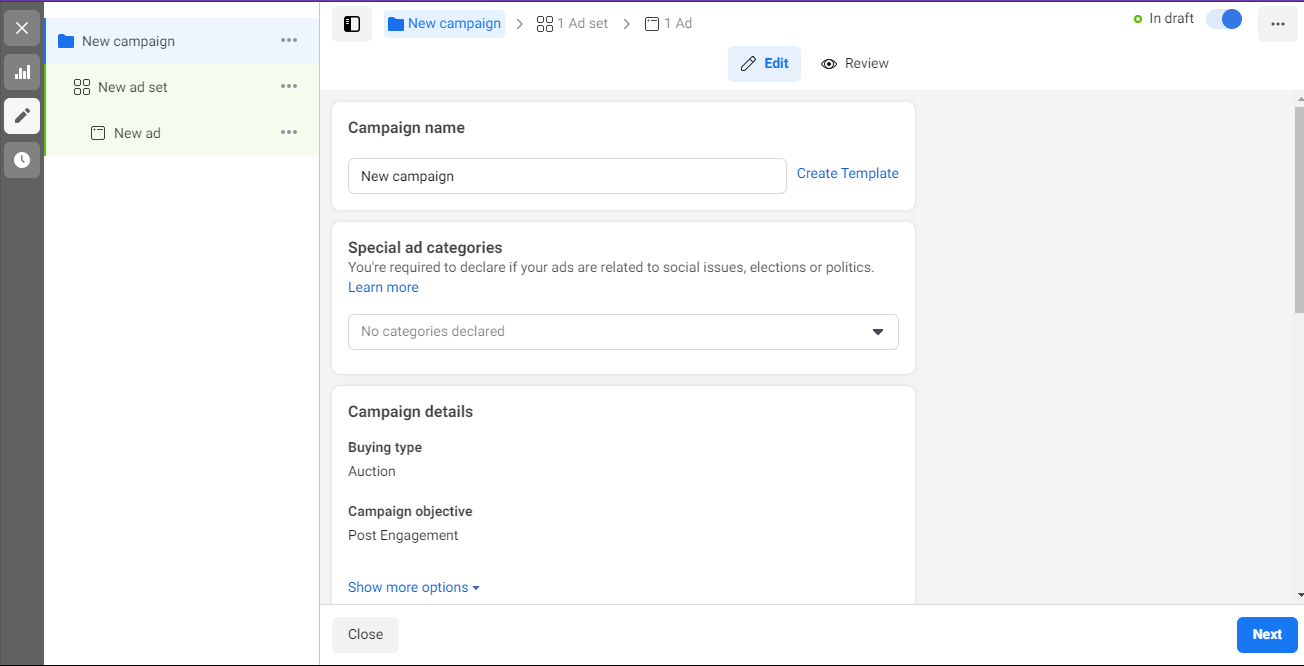Open three-dot menu for New ad set

coord(289,87)
